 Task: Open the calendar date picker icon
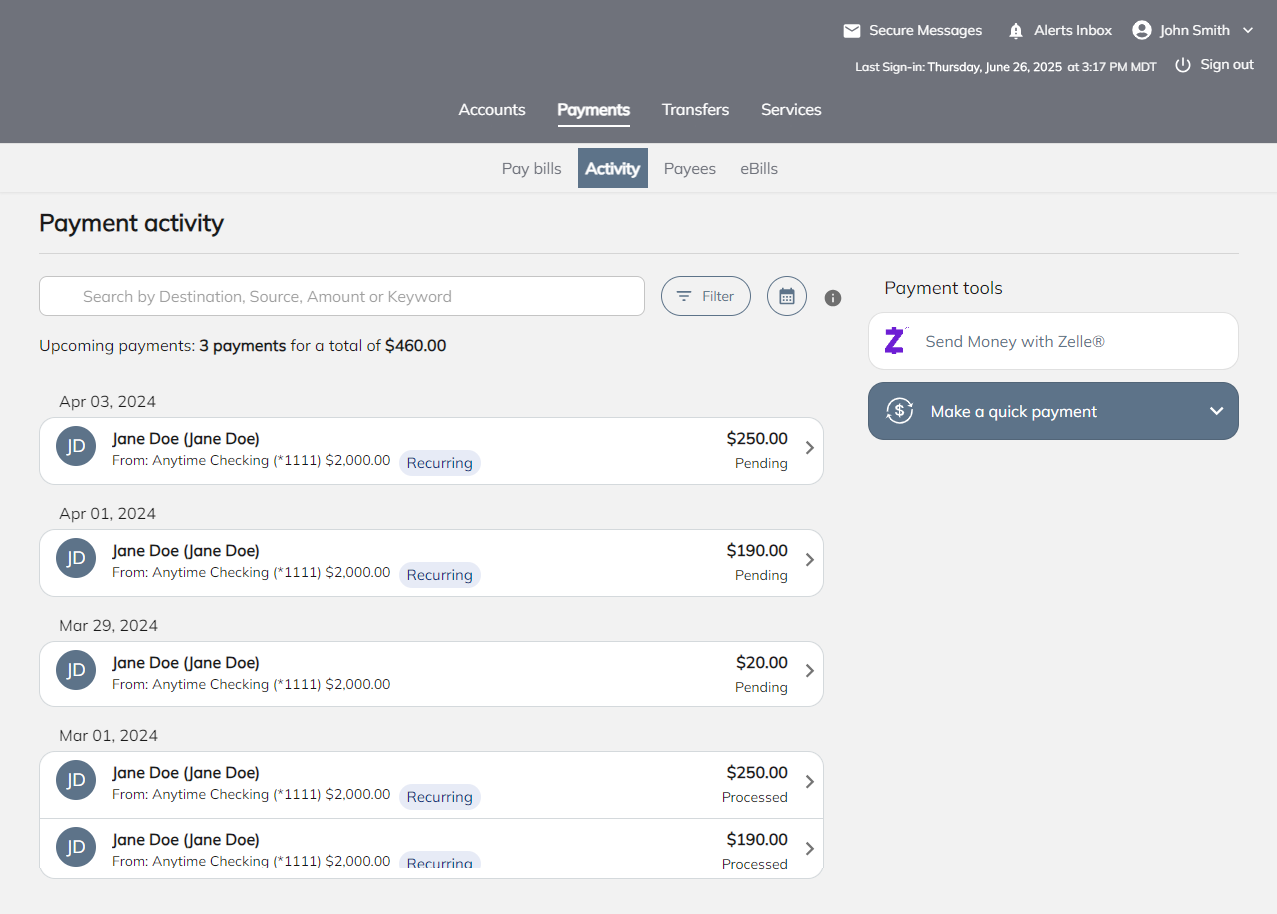tap(787, 296)
